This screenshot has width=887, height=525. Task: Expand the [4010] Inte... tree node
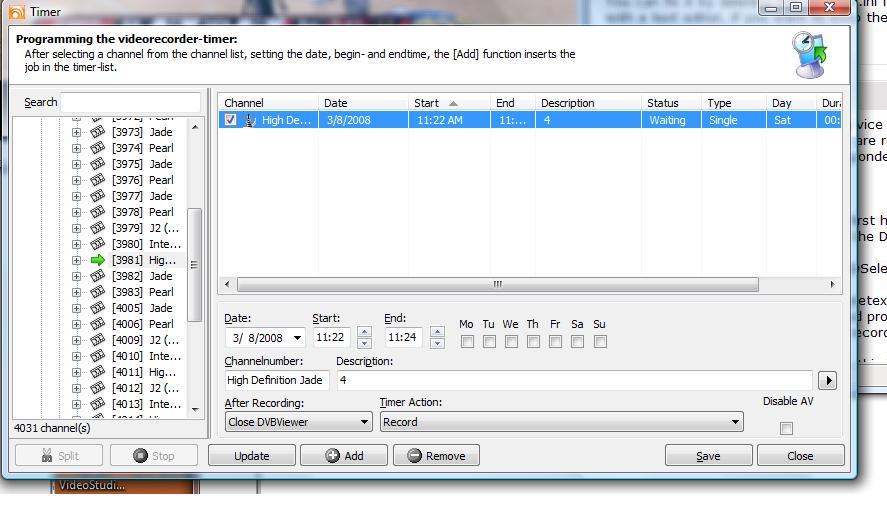coord(76,356)
